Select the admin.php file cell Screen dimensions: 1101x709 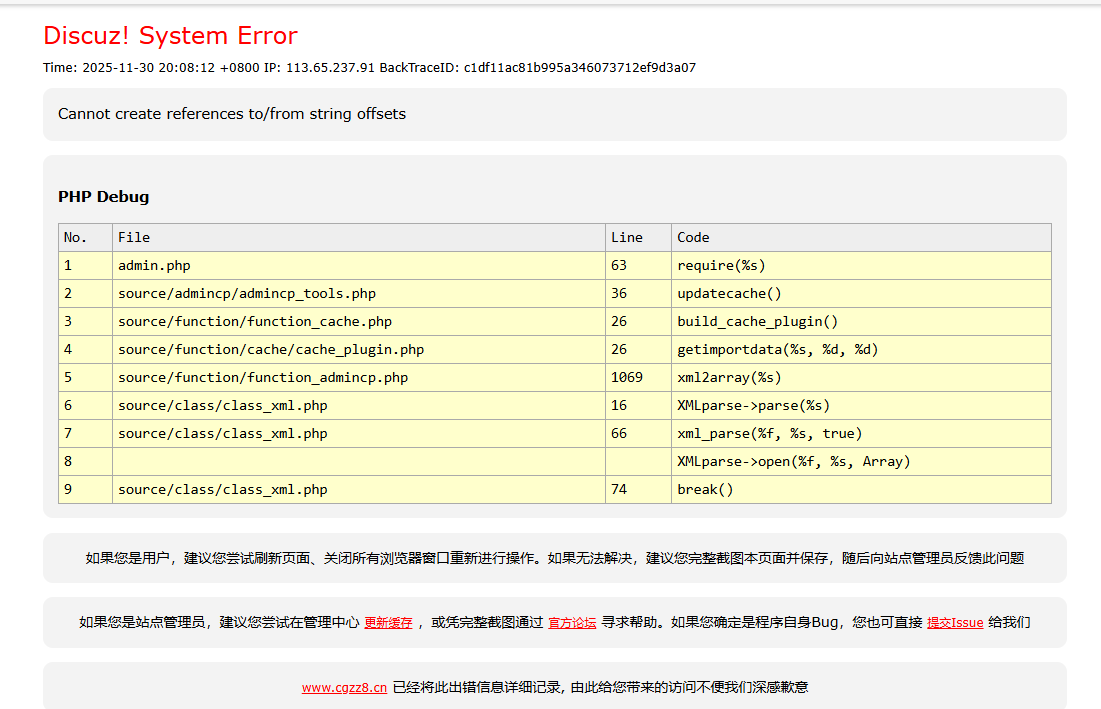click(154, 266)
